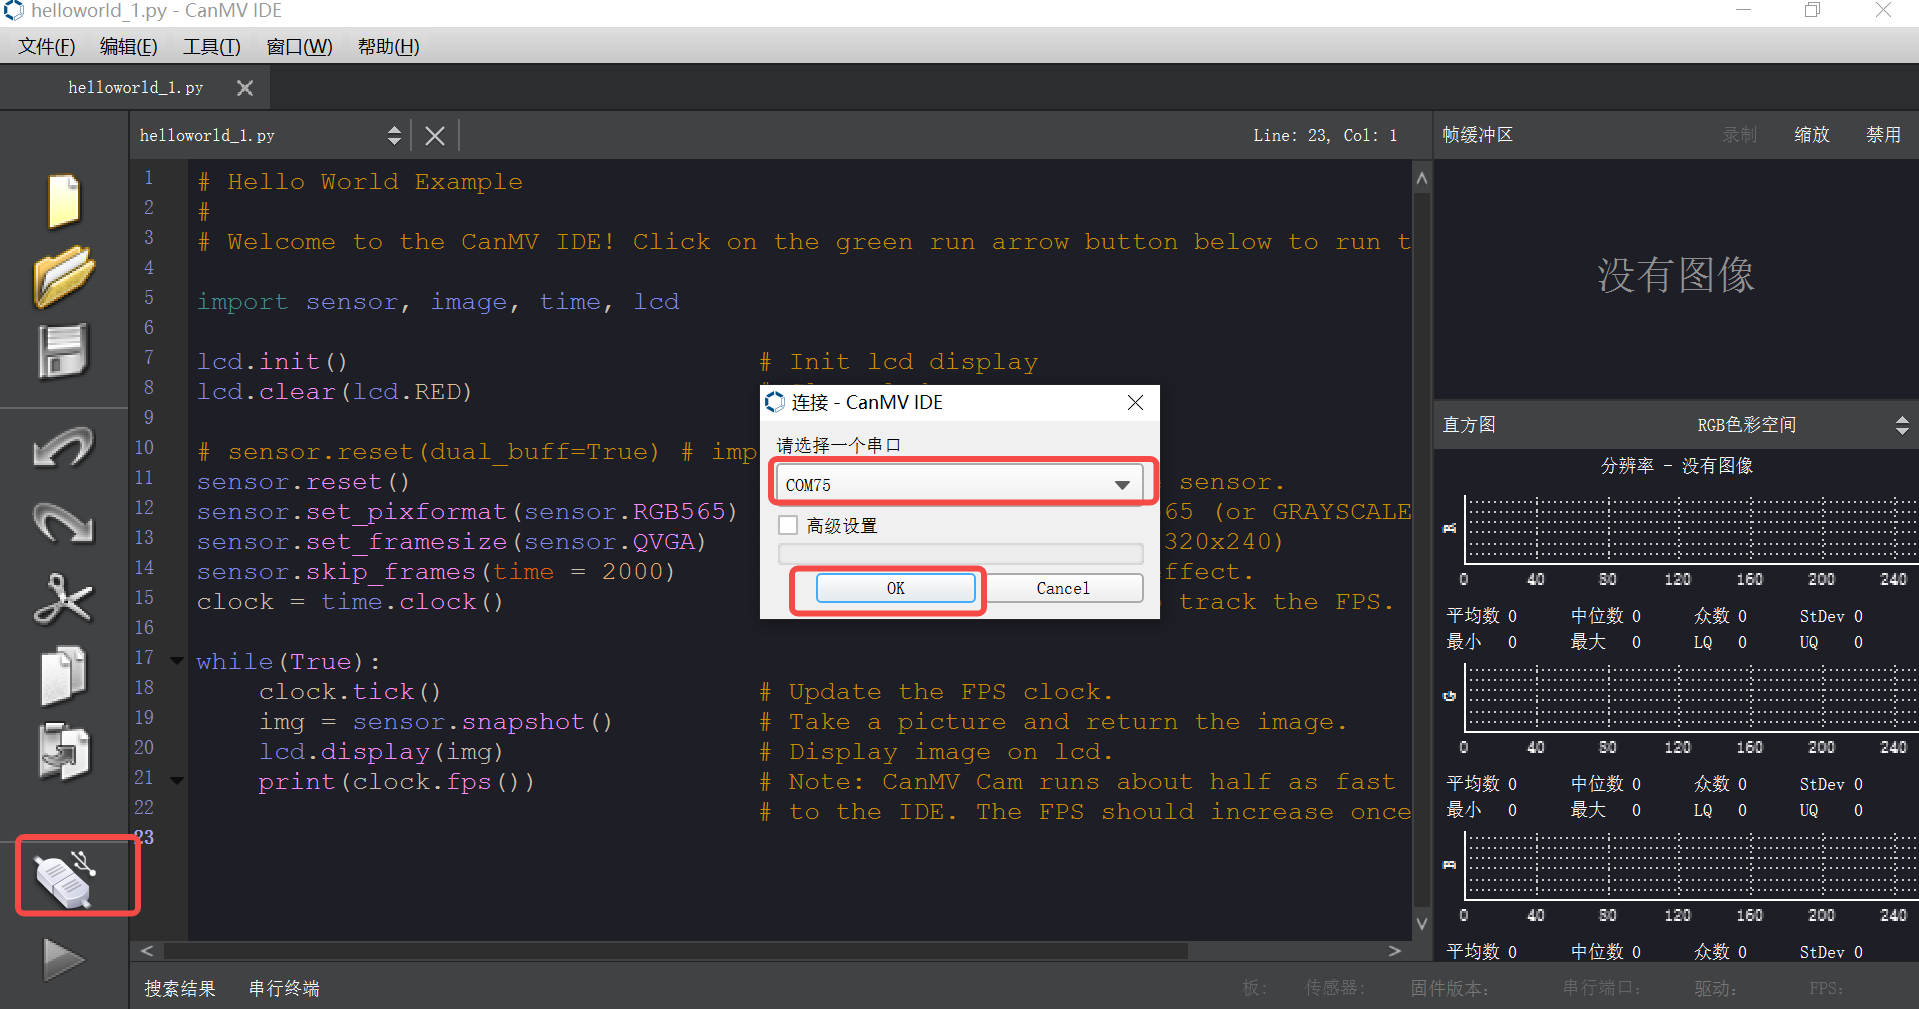Close the current document with editor X icon
Viewport: 1919px width, 1009px height.
coord(435,135)
